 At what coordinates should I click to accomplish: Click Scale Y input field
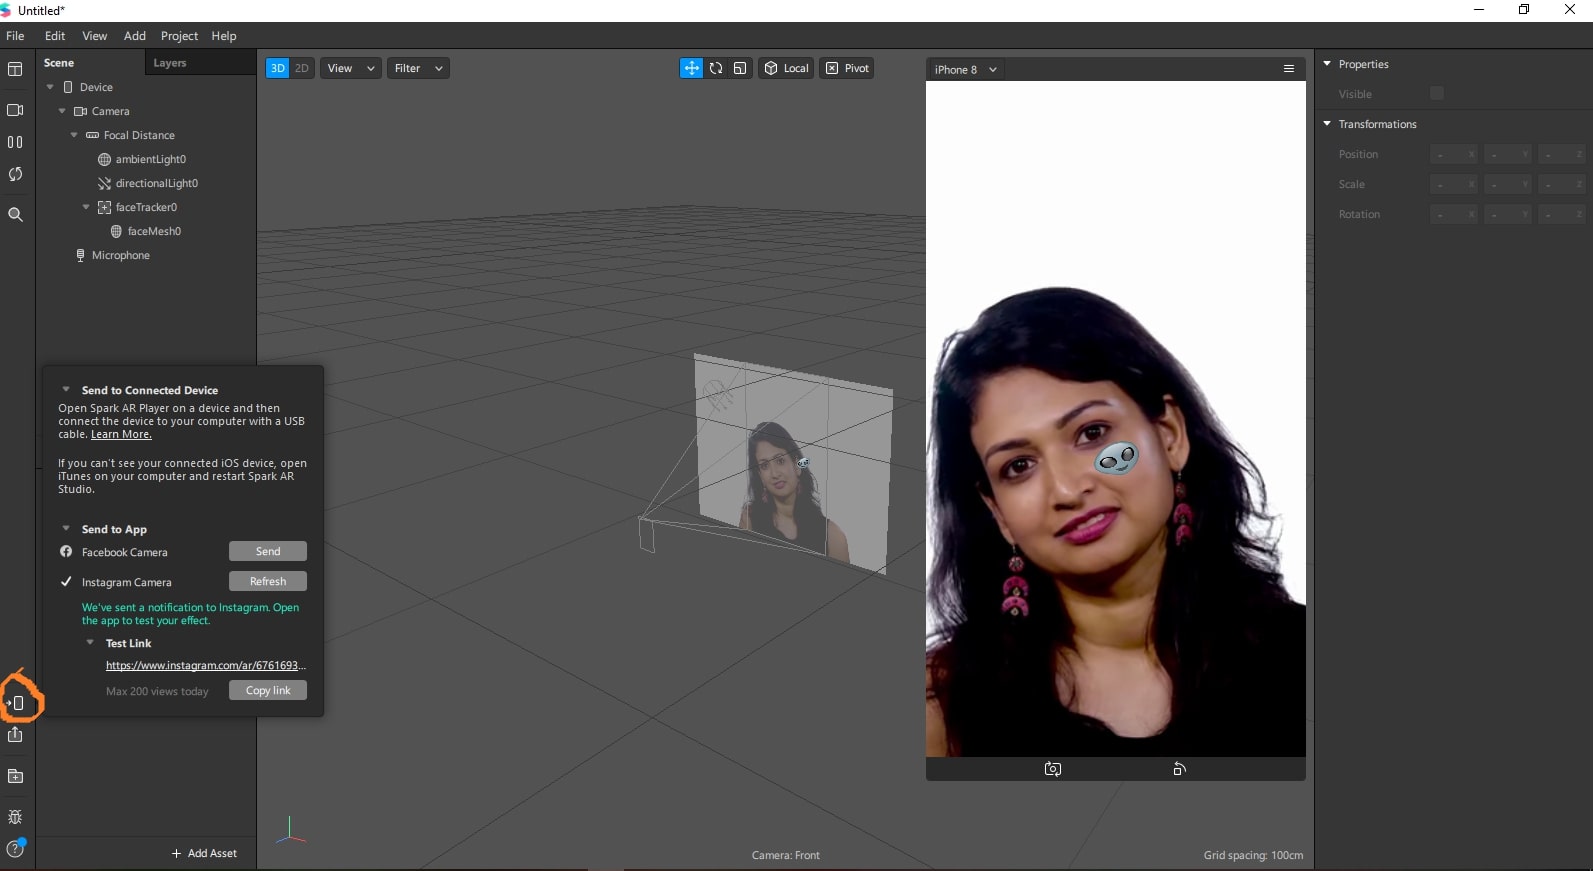[x=1507, y=184]
